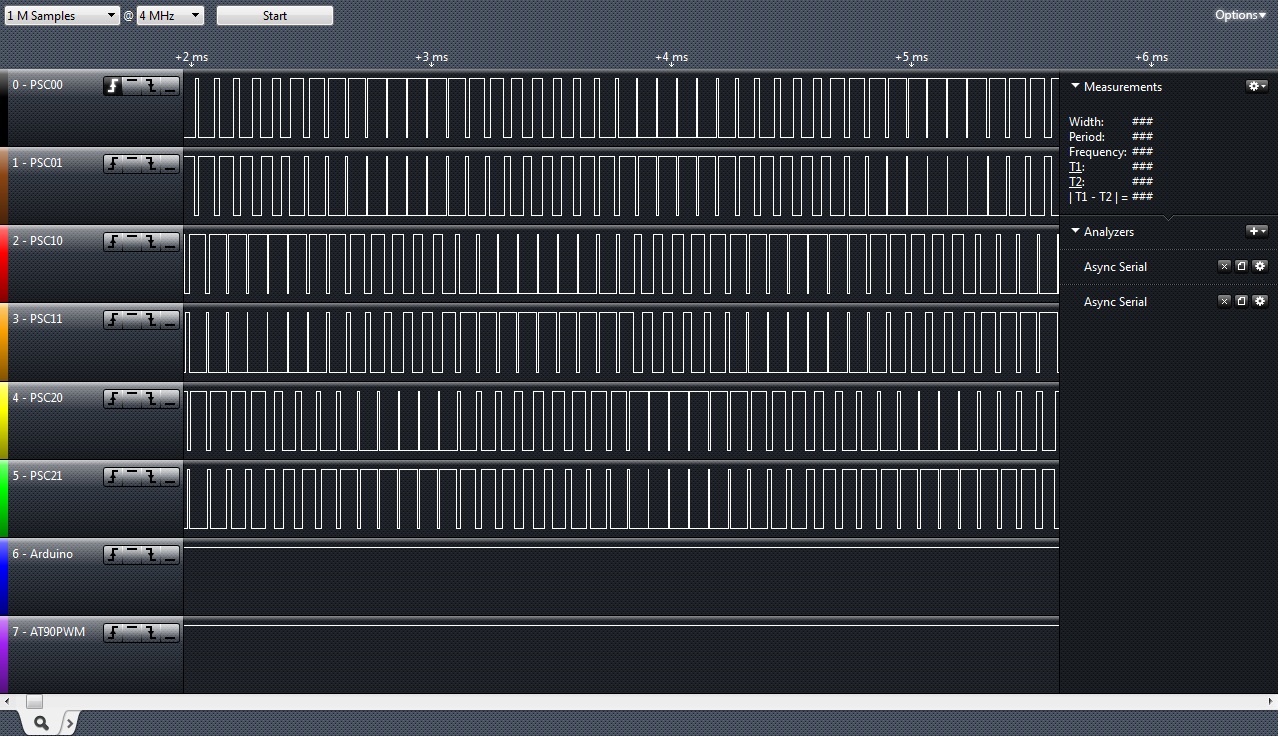The image size is (1278, 736).
Task: Open the Options menu
Action: (1240, 15)
